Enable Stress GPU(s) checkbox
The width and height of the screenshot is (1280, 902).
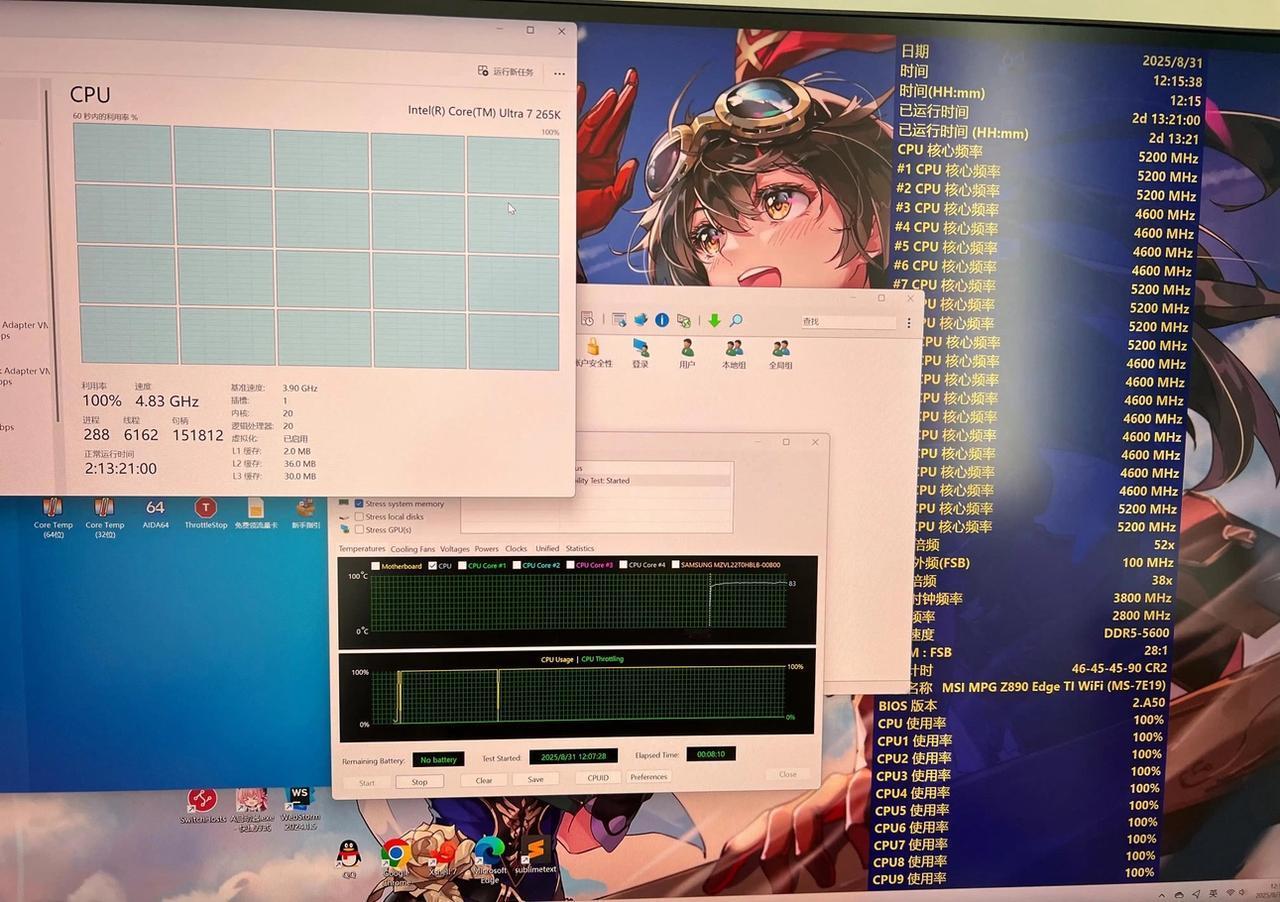360,530
